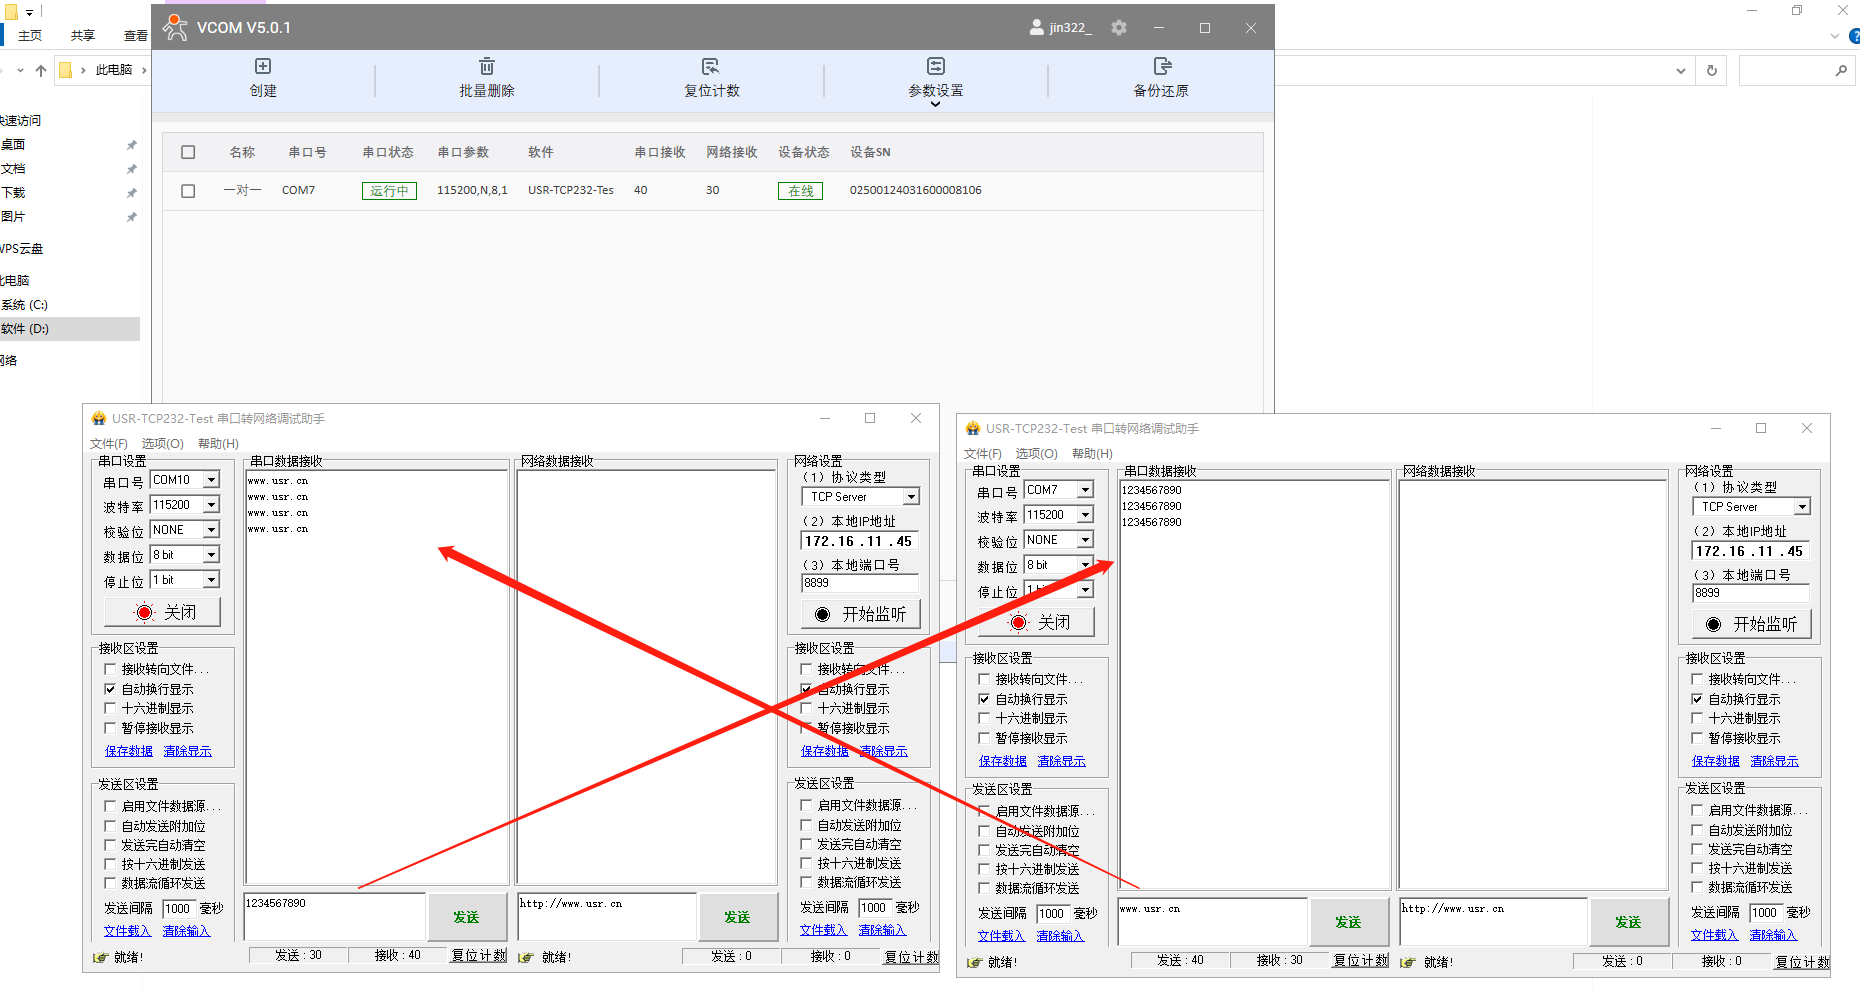The image size is (1860, 990).
Task: Go up one folder with Explorer's up arrow
Action: pos(41,70)
